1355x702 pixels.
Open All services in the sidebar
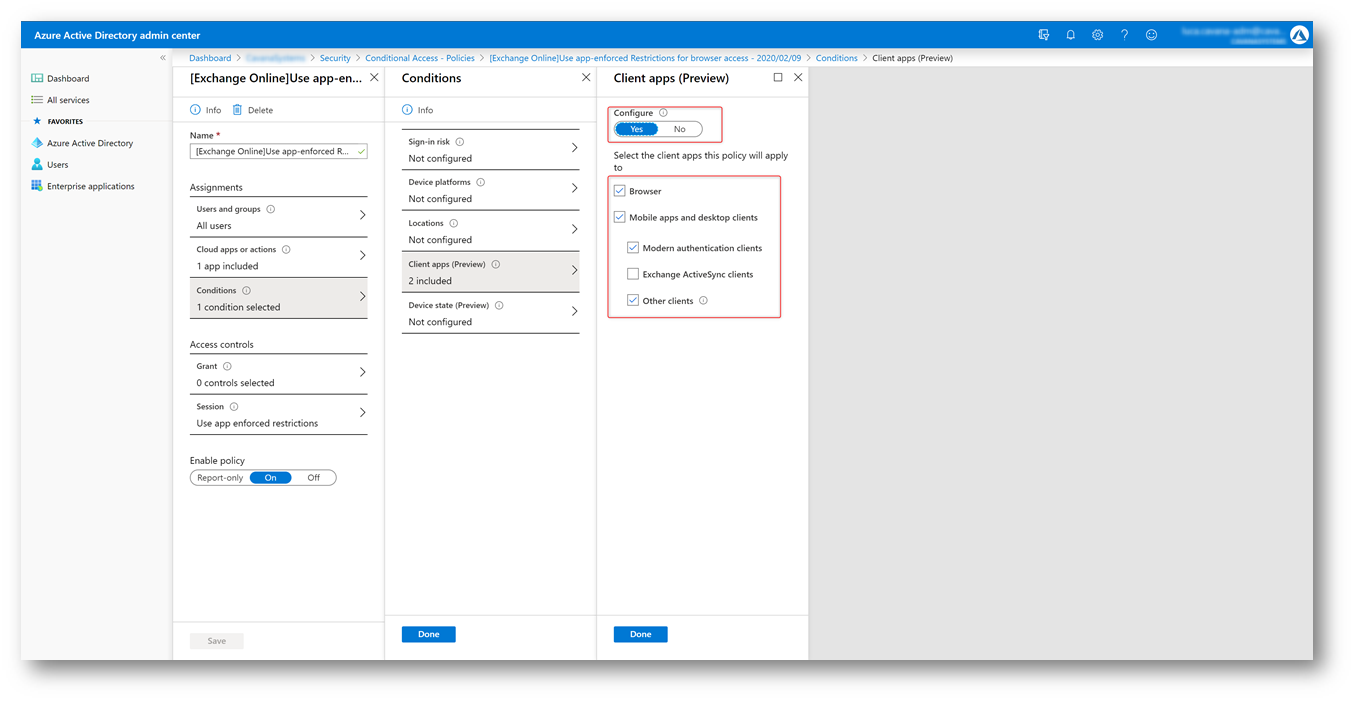68,100
